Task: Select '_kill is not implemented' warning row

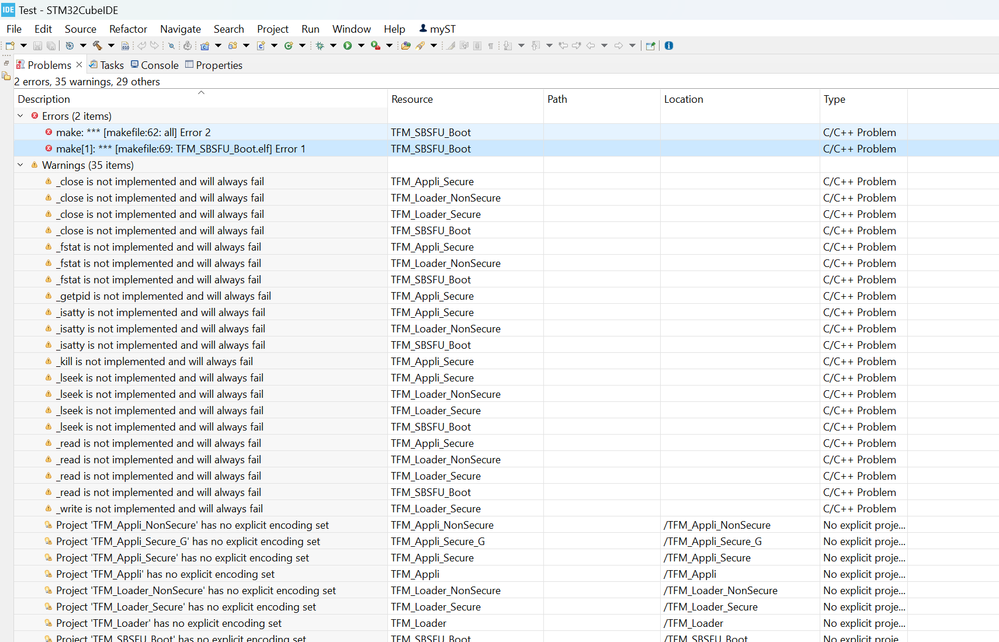Action: click(507, 361)
